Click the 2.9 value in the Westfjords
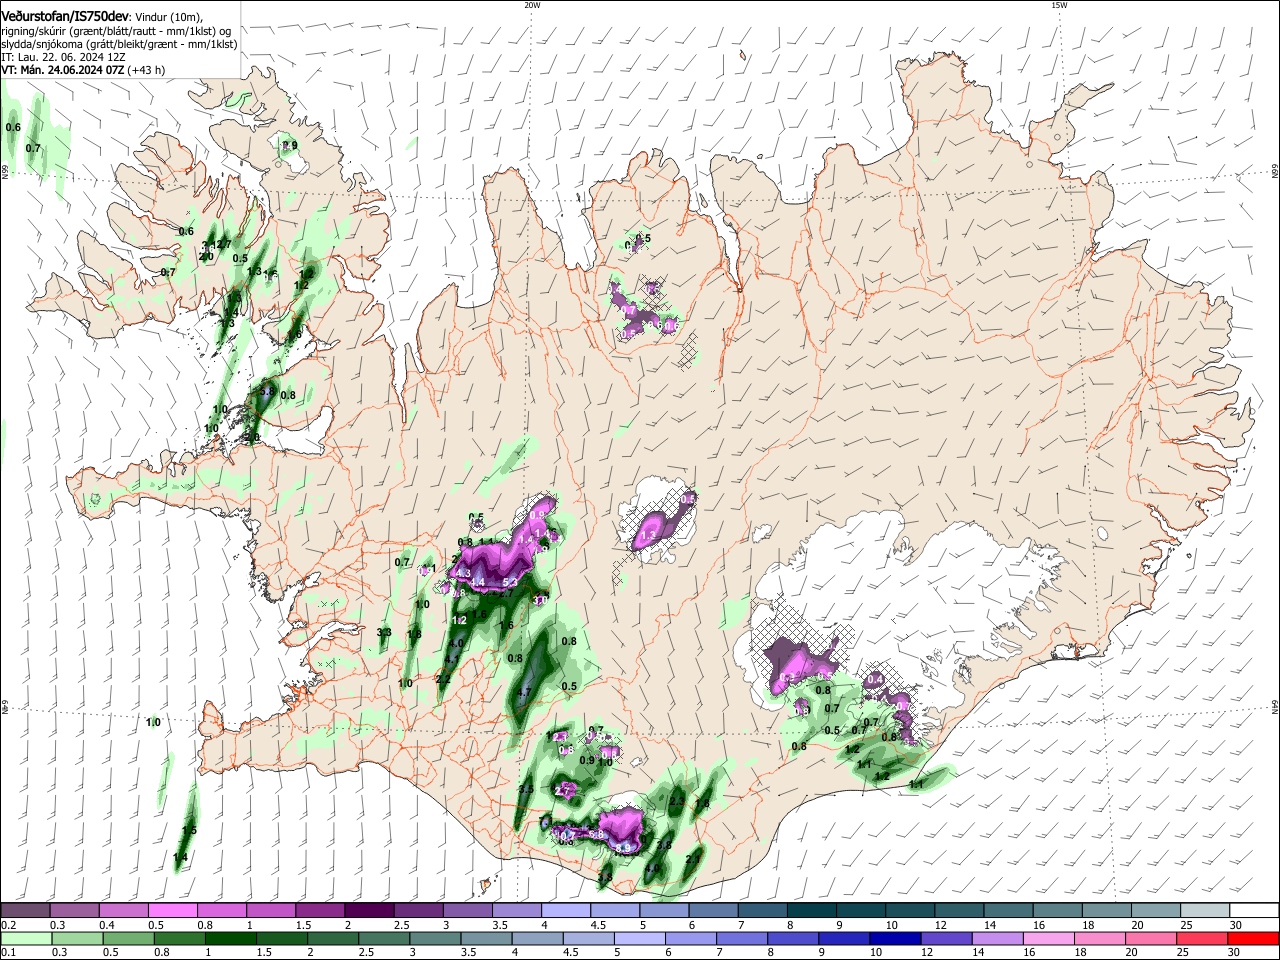 290,145
